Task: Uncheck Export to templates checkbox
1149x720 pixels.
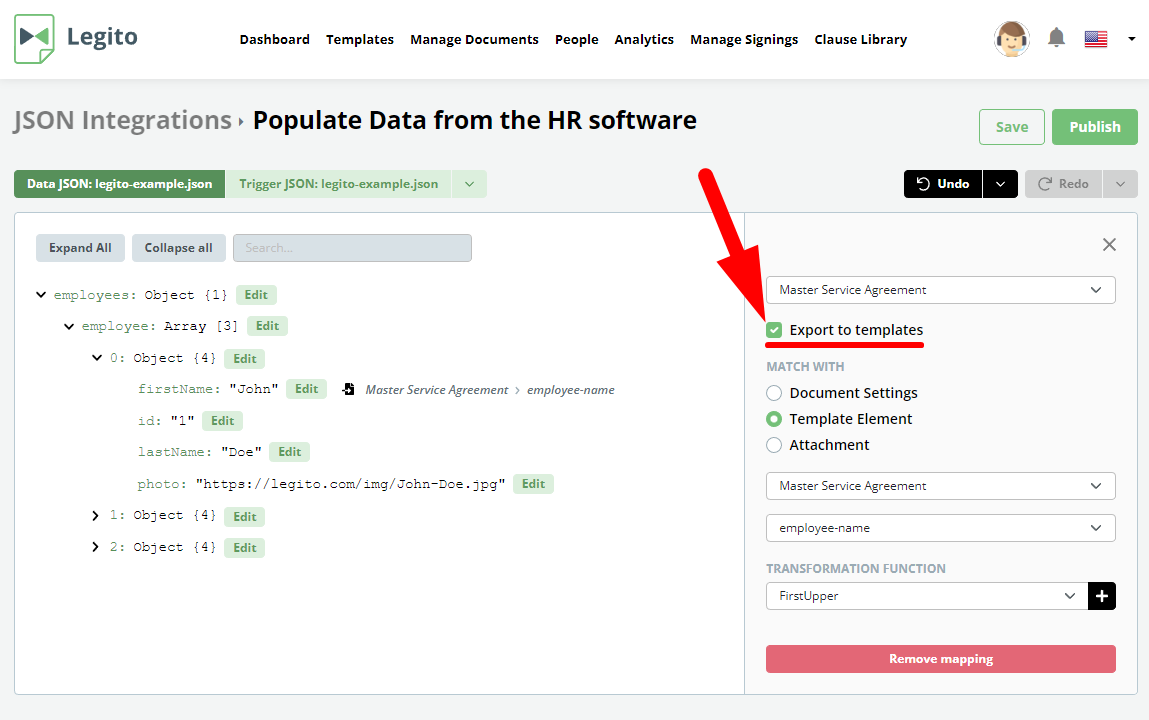Action: [x=774, y=330]
